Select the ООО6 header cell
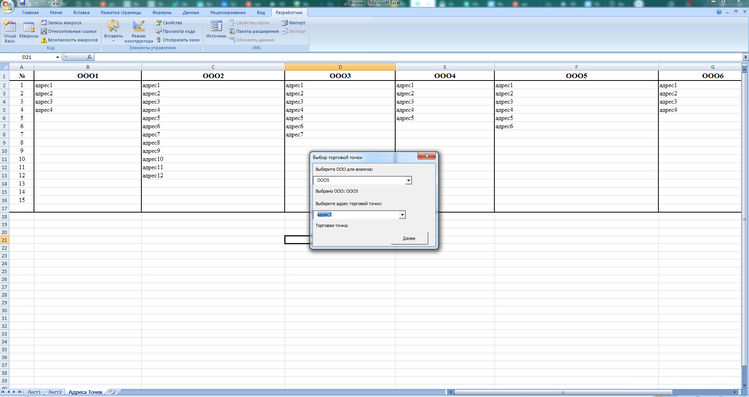This screenshot has height=397, width=749. click(700, 75)
